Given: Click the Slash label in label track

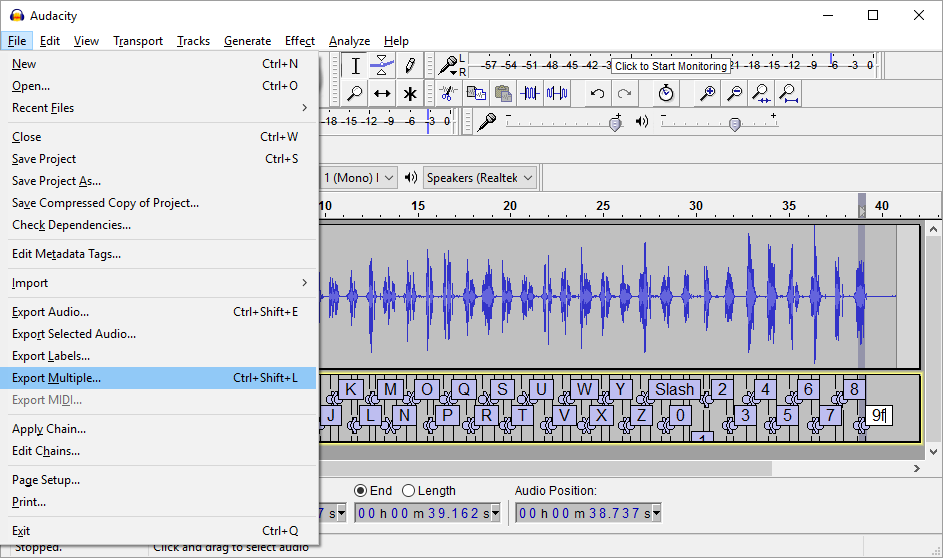Looking at the screenshot, I should 674,390.
